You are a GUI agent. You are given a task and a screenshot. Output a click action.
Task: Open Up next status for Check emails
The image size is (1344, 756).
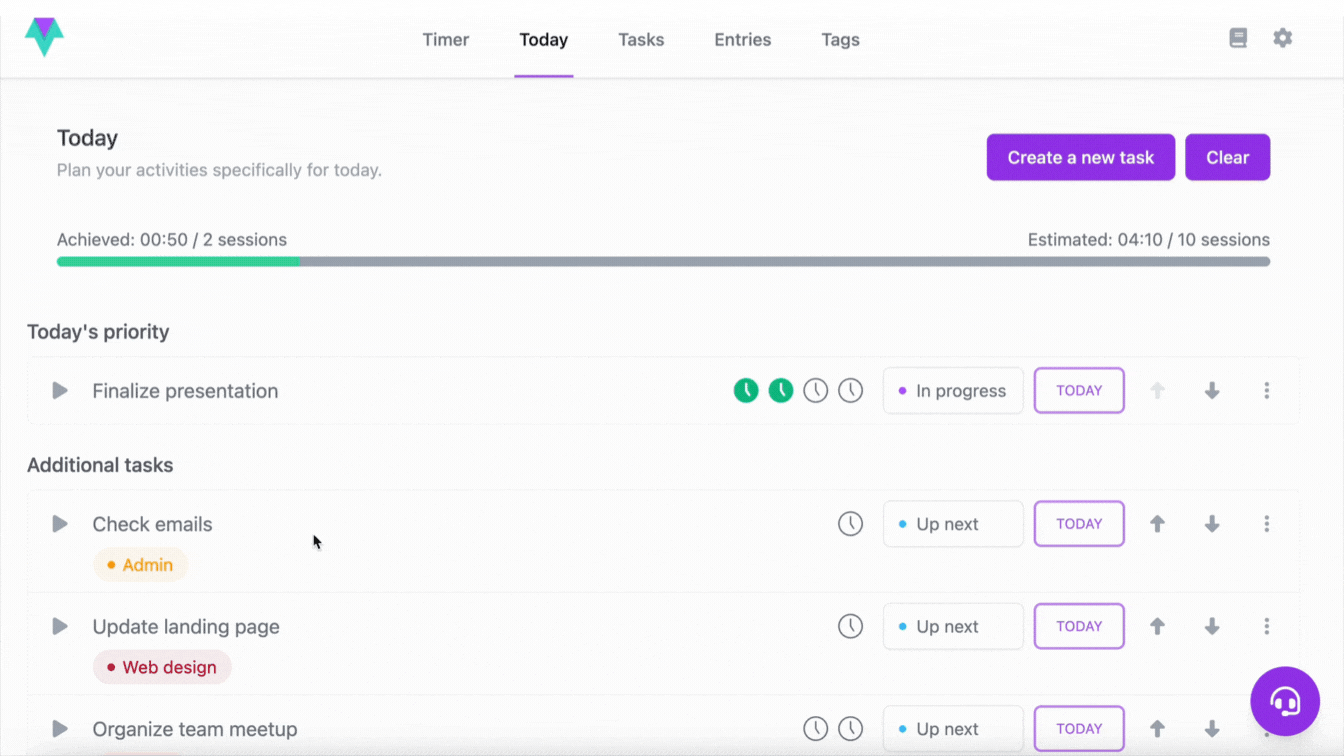pos(952,524)
